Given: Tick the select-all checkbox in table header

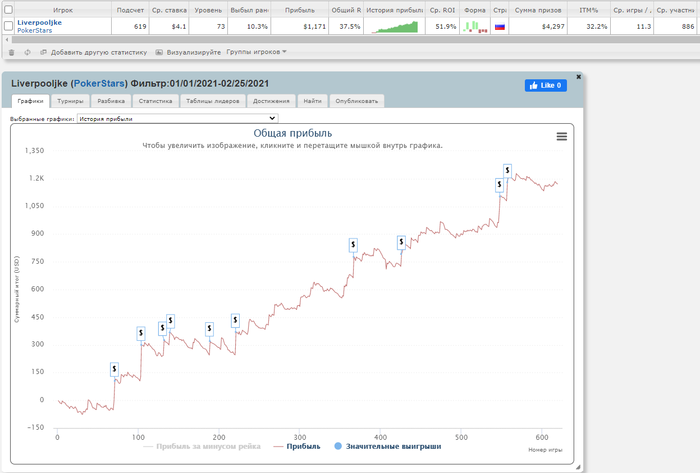Looking at the screenshot, I should (x=8, y=9).
